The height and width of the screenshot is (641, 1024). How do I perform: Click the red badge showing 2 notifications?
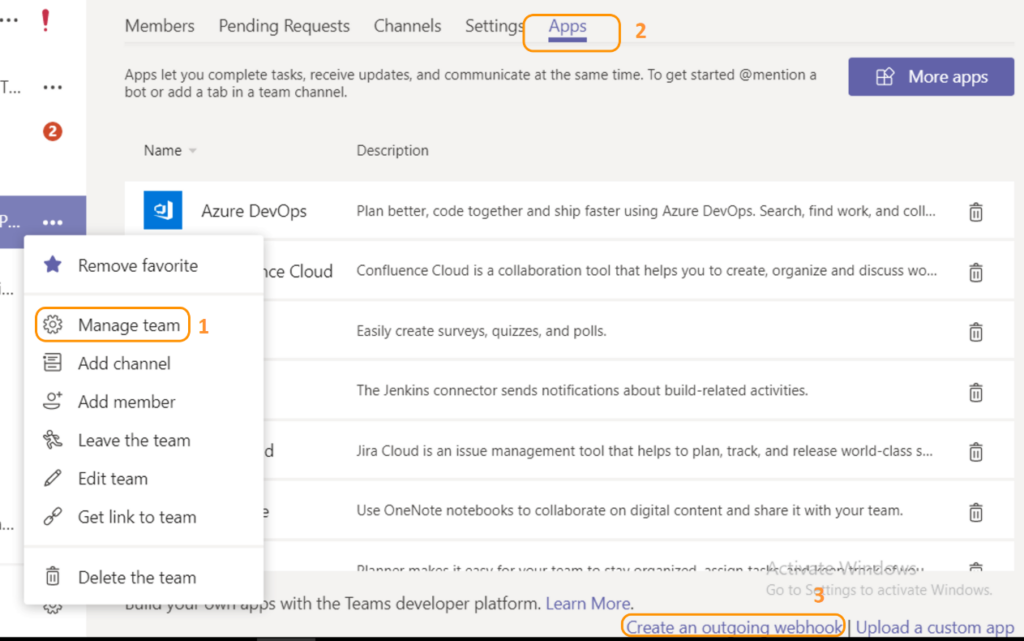[52, 131]
